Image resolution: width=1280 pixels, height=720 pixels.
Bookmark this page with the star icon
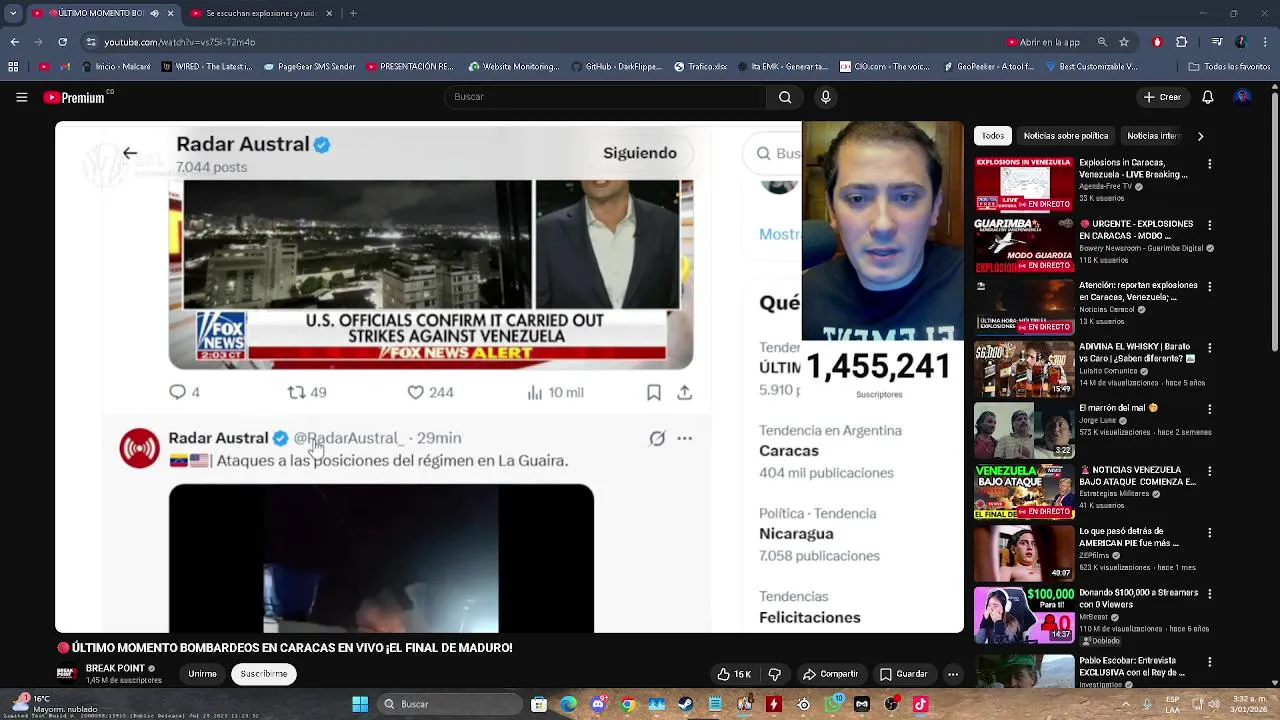tap(1124, 42)
